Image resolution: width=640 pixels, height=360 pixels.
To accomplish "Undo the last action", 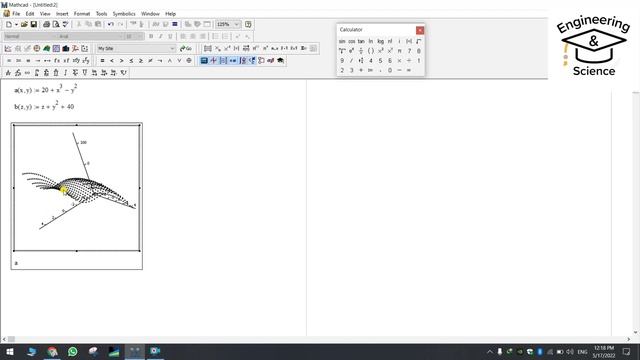I will 110,24.
